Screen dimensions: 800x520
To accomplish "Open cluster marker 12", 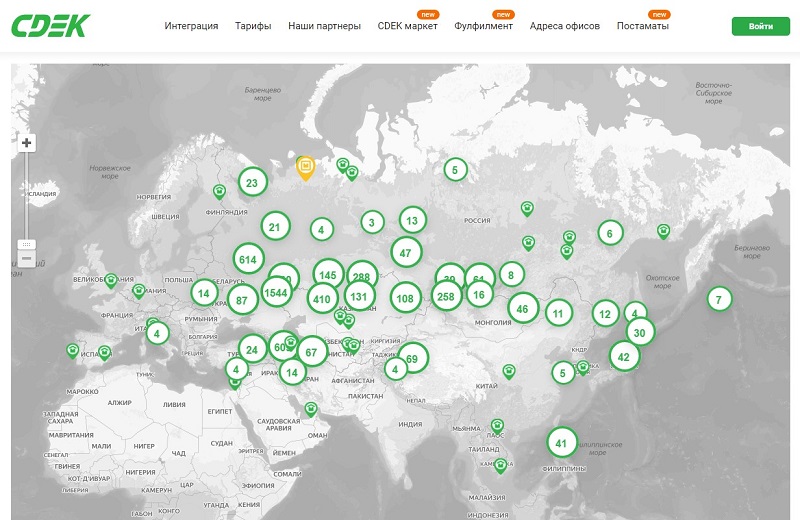I will click(605, 314).
